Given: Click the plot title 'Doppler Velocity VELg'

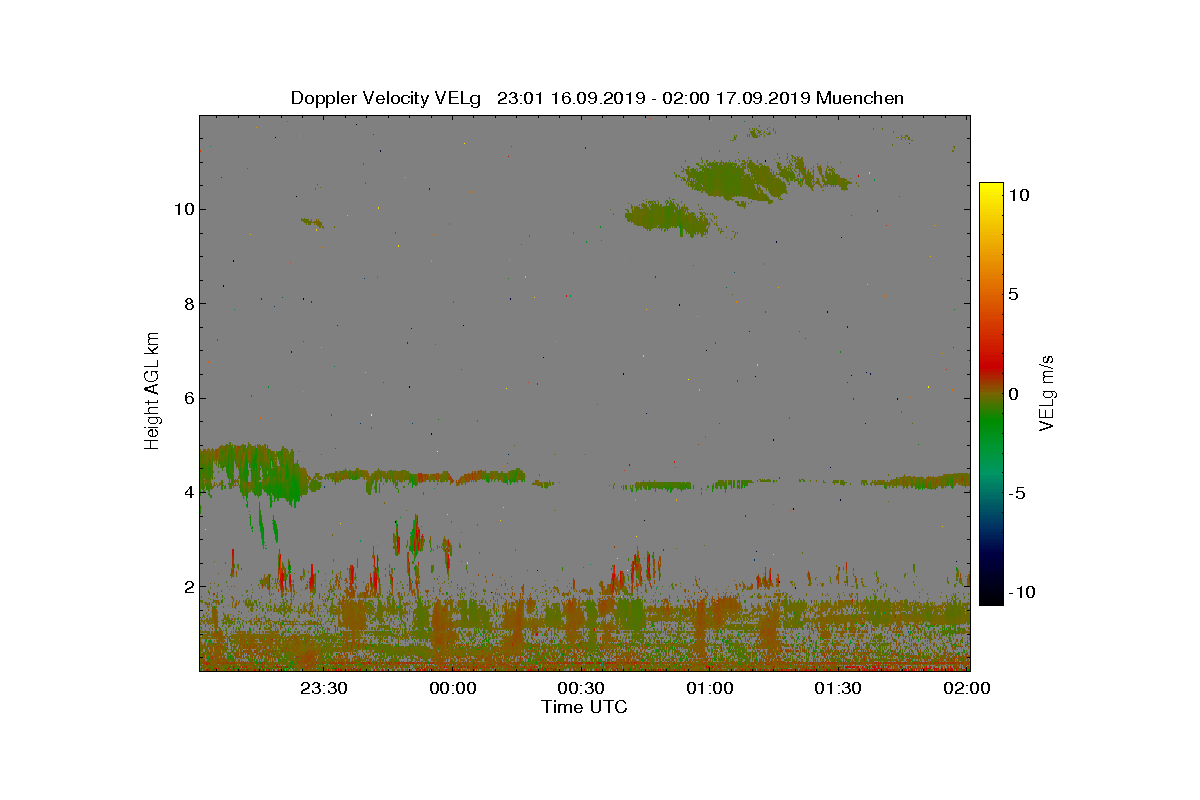Looking at the screenshot, I should pos(386,98).
